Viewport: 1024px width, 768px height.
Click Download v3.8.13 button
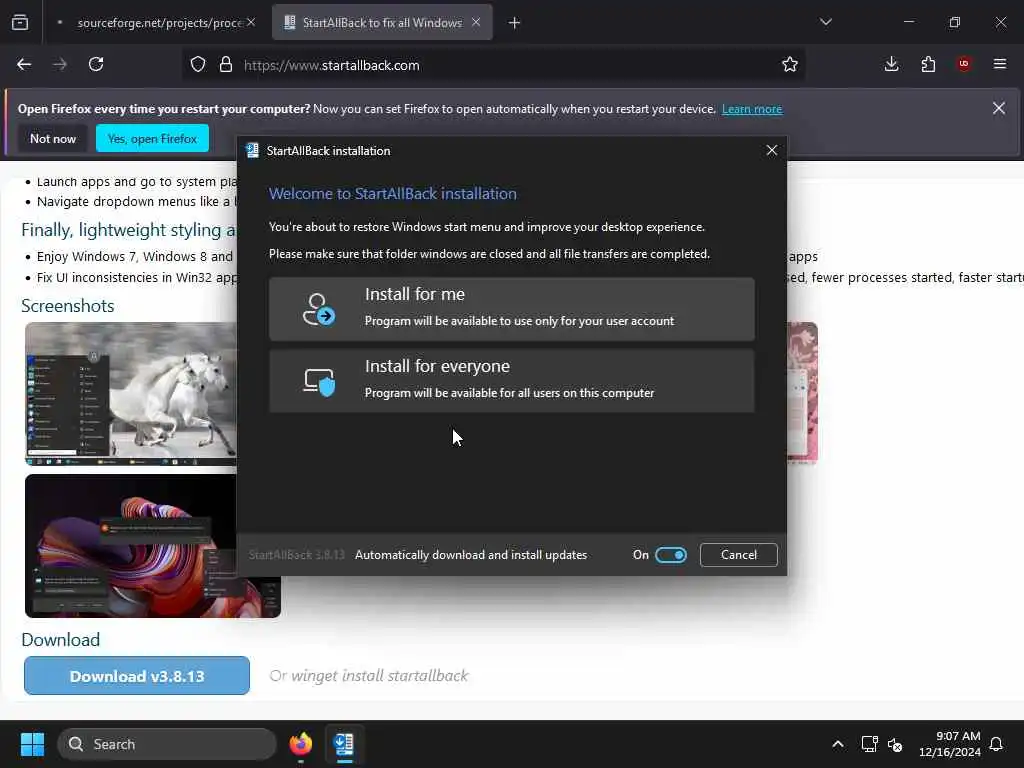[x=136, y=676]
